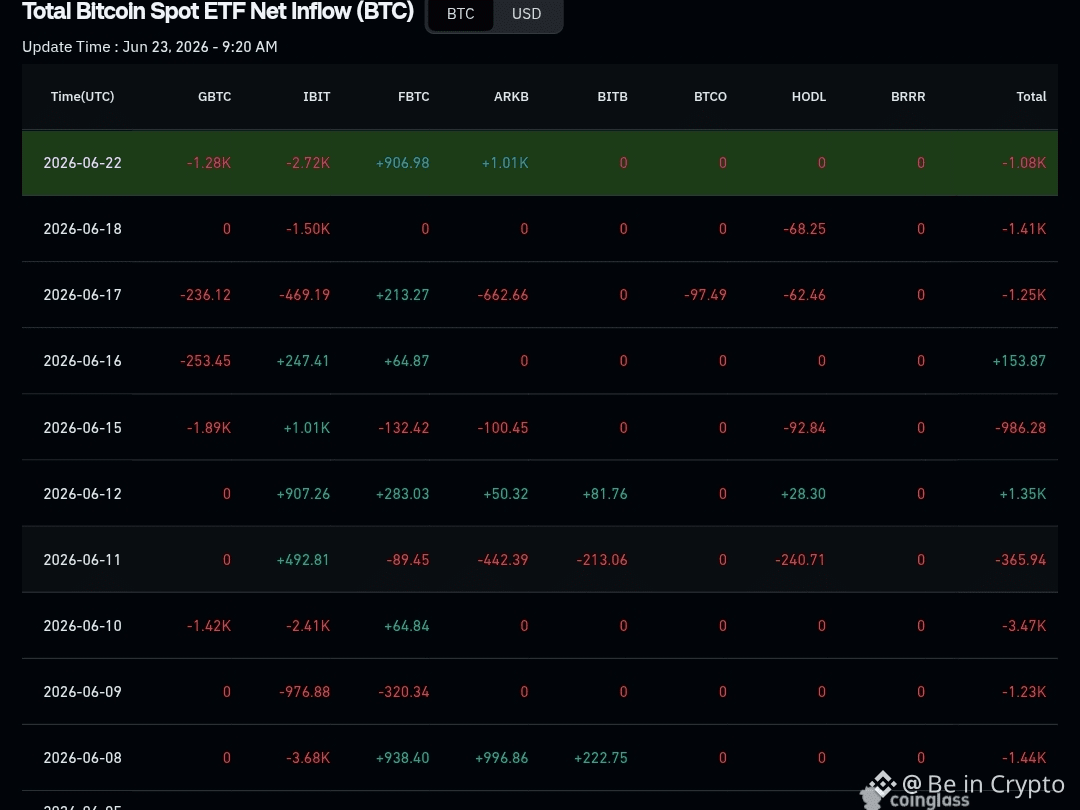Click FBTC value -132.42
The width and height of the screenshot is (1080, 810).
[x=404, y=428]
